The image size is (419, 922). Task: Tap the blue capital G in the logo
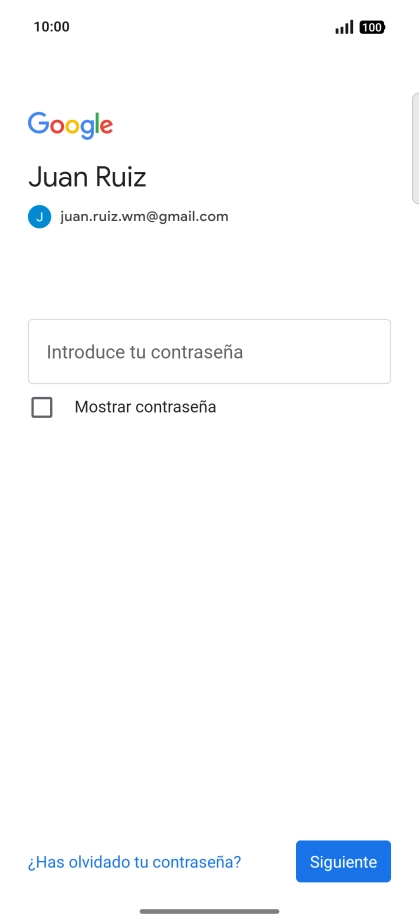tap(38, 122)
